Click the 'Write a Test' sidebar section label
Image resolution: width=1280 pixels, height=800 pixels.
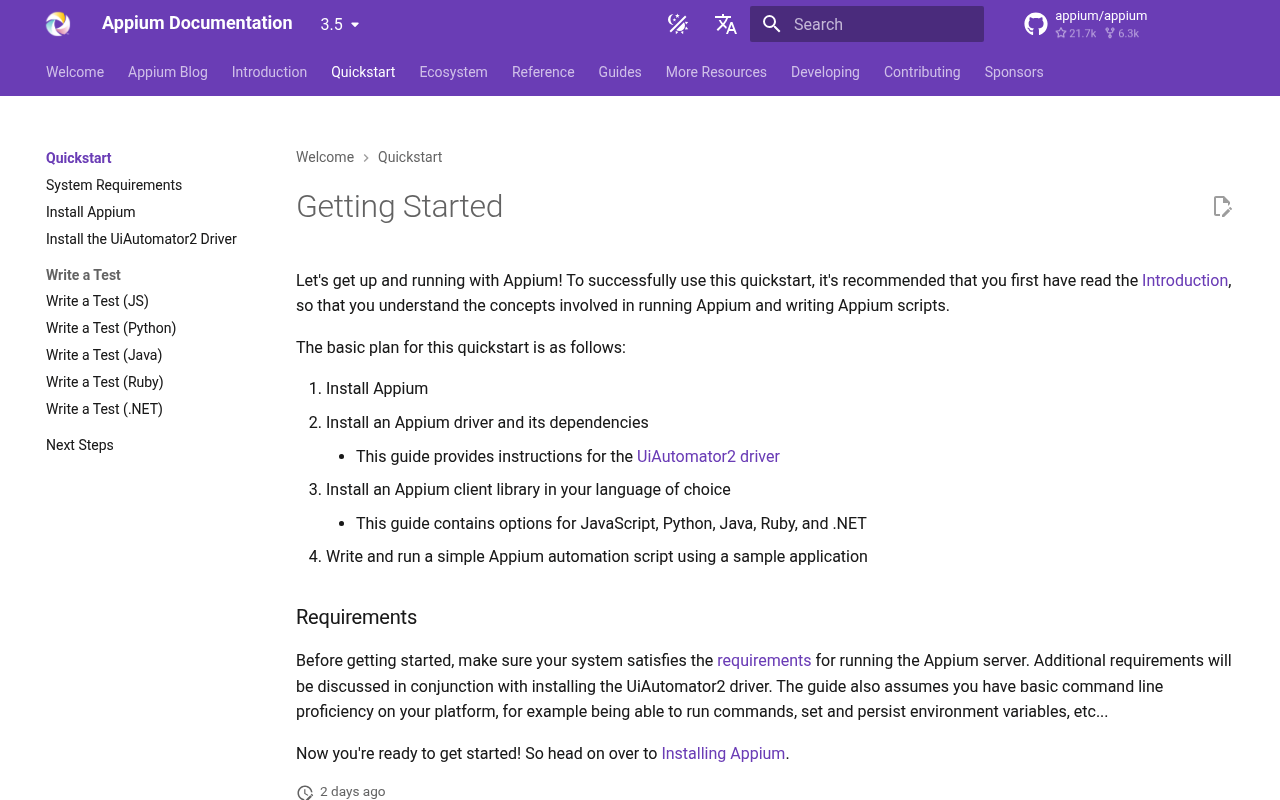pos(83,275)
